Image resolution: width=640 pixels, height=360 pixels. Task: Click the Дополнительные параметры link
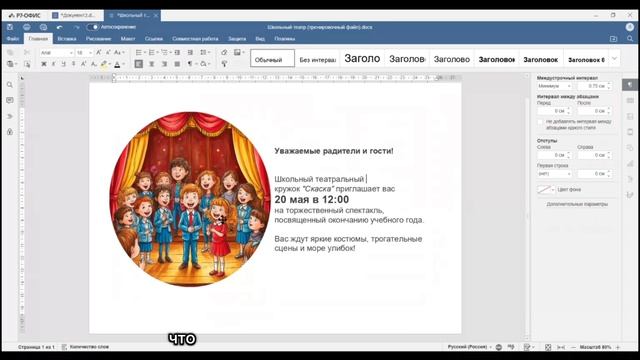coord(577,204)
